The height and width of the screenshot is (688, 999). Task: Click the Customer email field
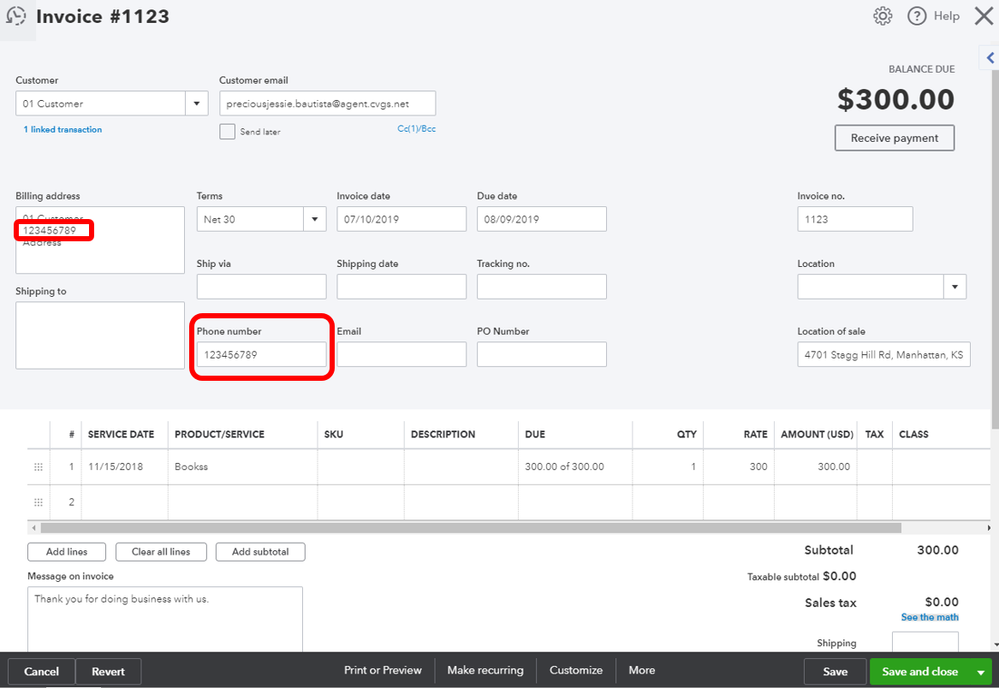point(327,103)
